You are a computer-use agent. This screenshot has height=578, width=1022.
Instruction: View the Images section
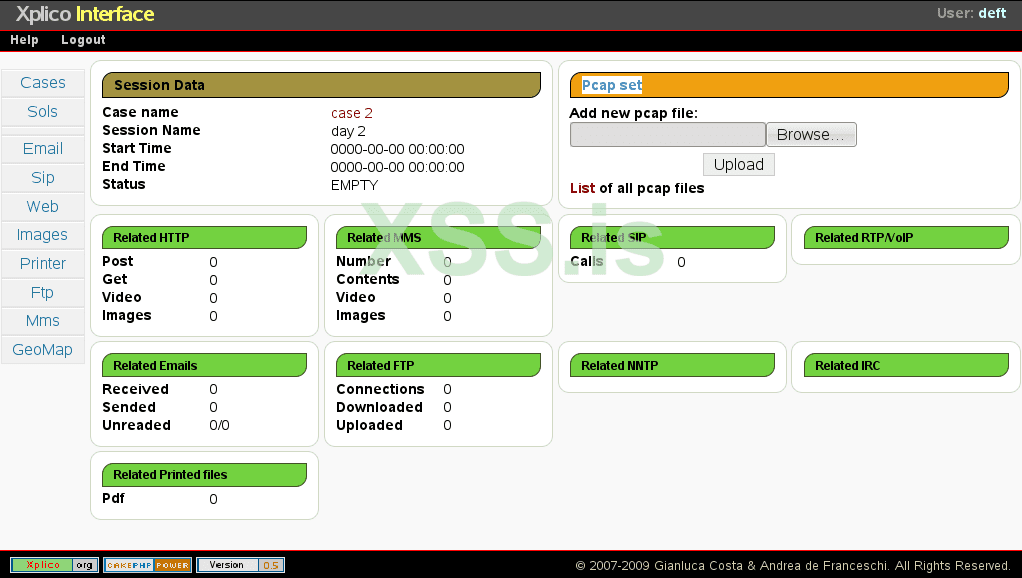click(x=42, y=234)
